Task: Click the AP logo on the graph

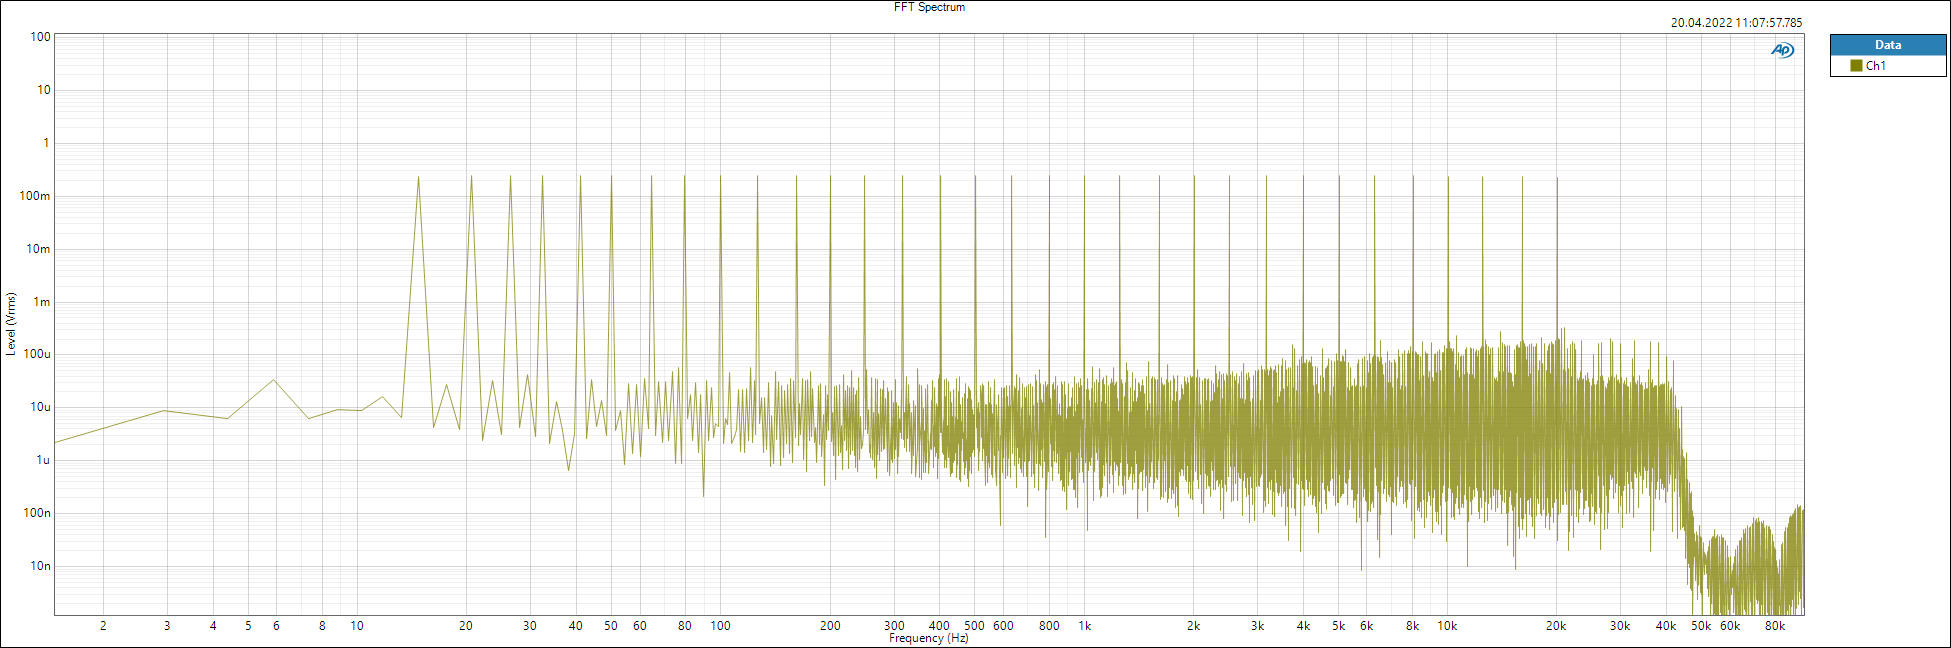Action: pyautogui.click(x=1782, y=50)
